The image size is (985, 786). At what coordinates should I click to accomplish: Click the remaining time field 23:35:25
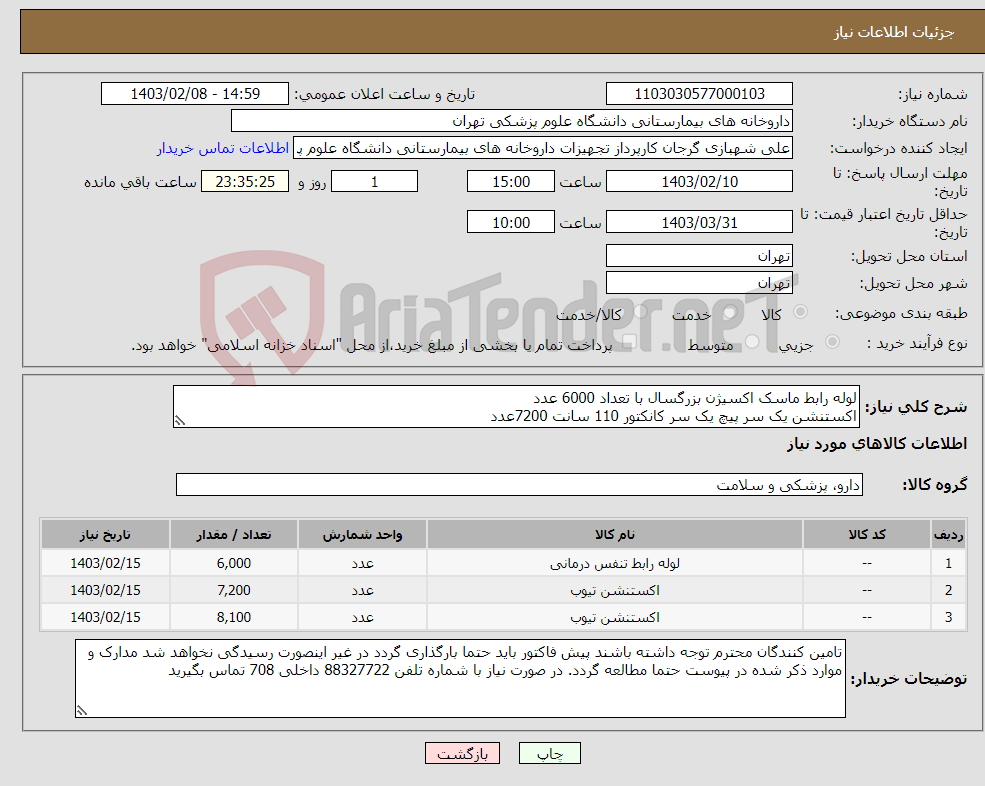point(245,182)
